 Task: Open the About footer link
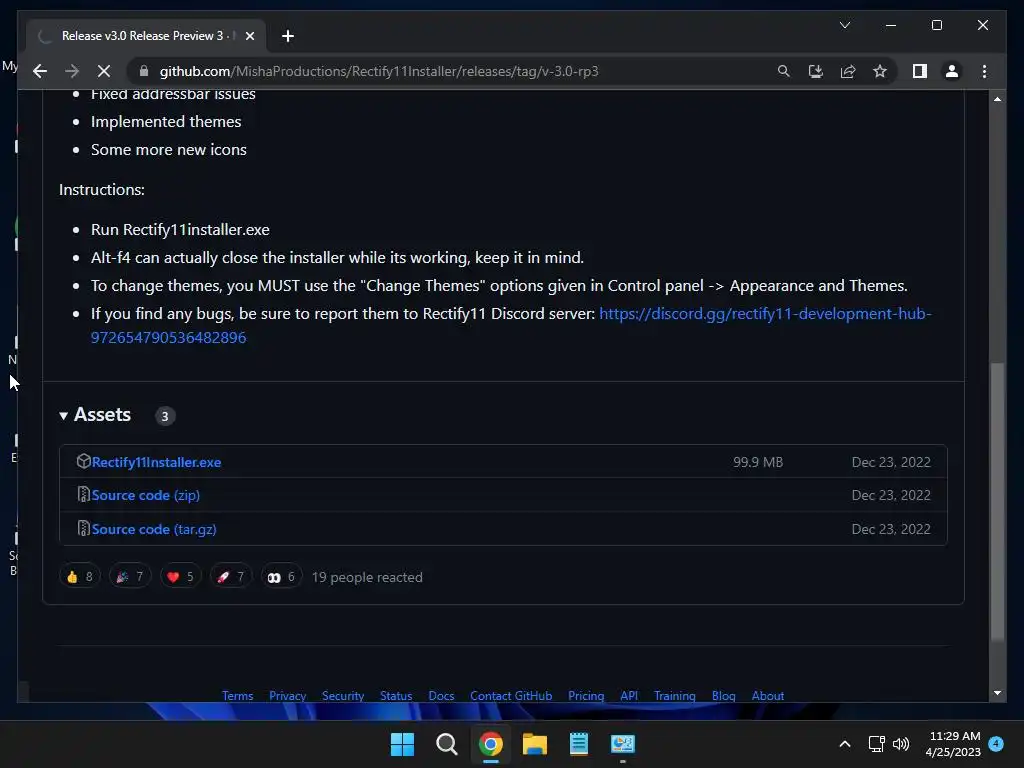767,696
